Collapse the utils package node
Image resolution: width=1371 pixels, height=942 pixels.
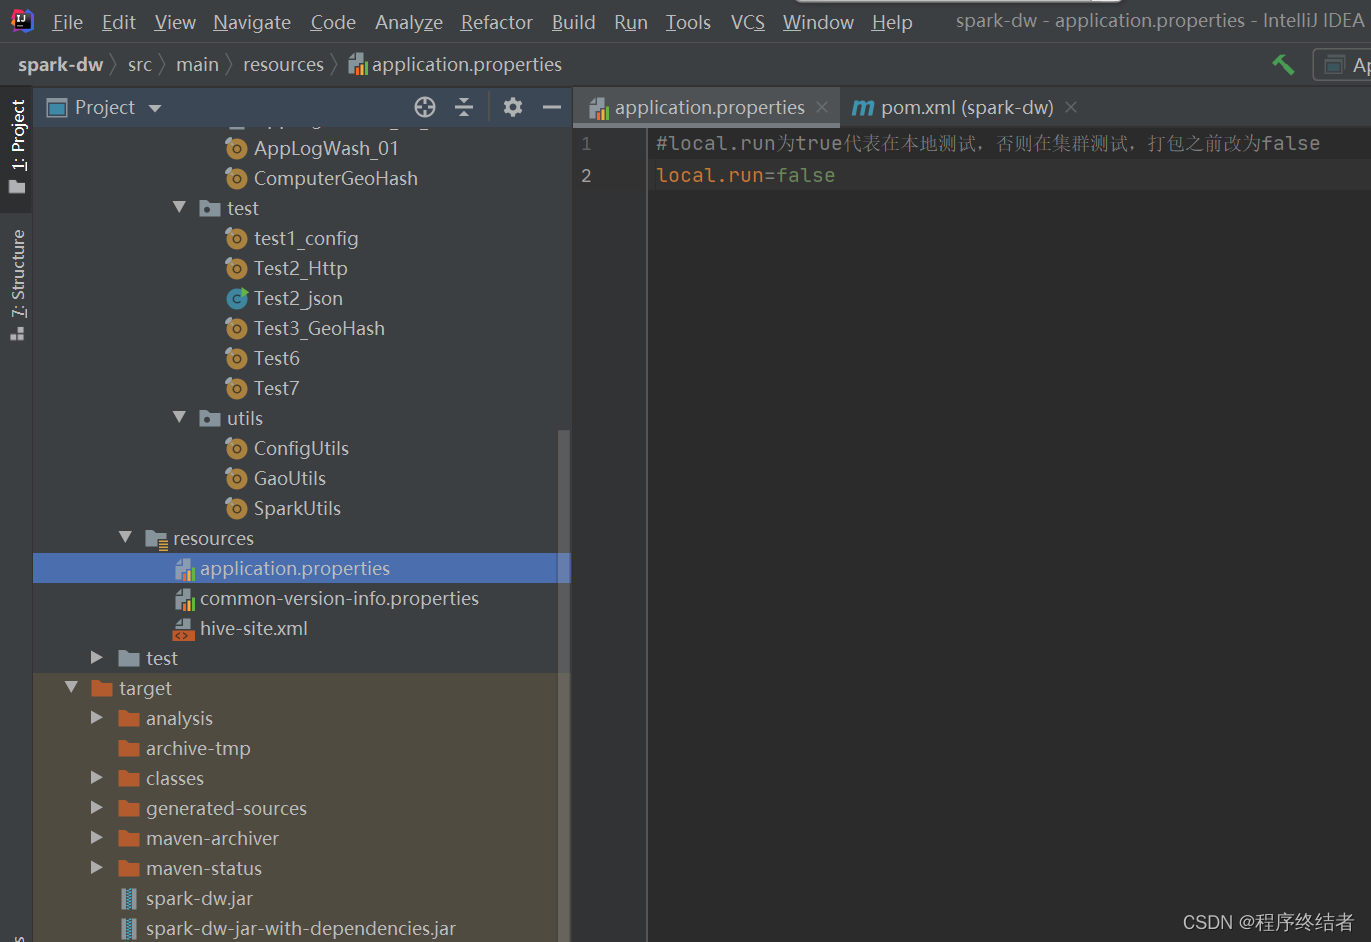point(179,417)
